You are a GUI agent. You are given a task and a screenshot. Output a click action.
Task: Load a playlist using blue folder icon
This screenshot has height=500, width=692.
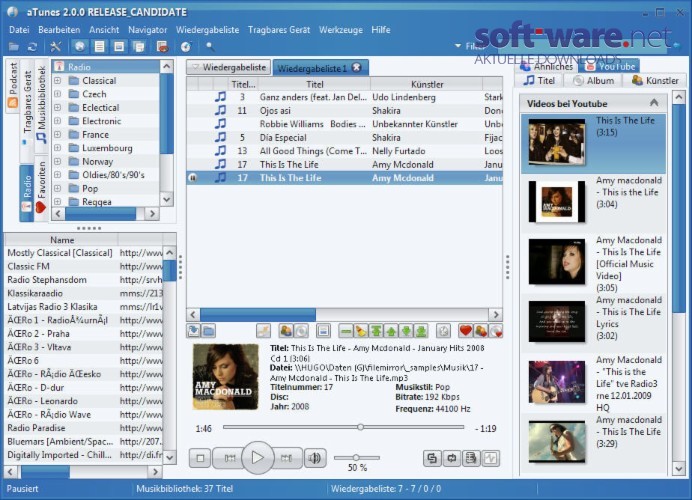click(x=208, y=331)
